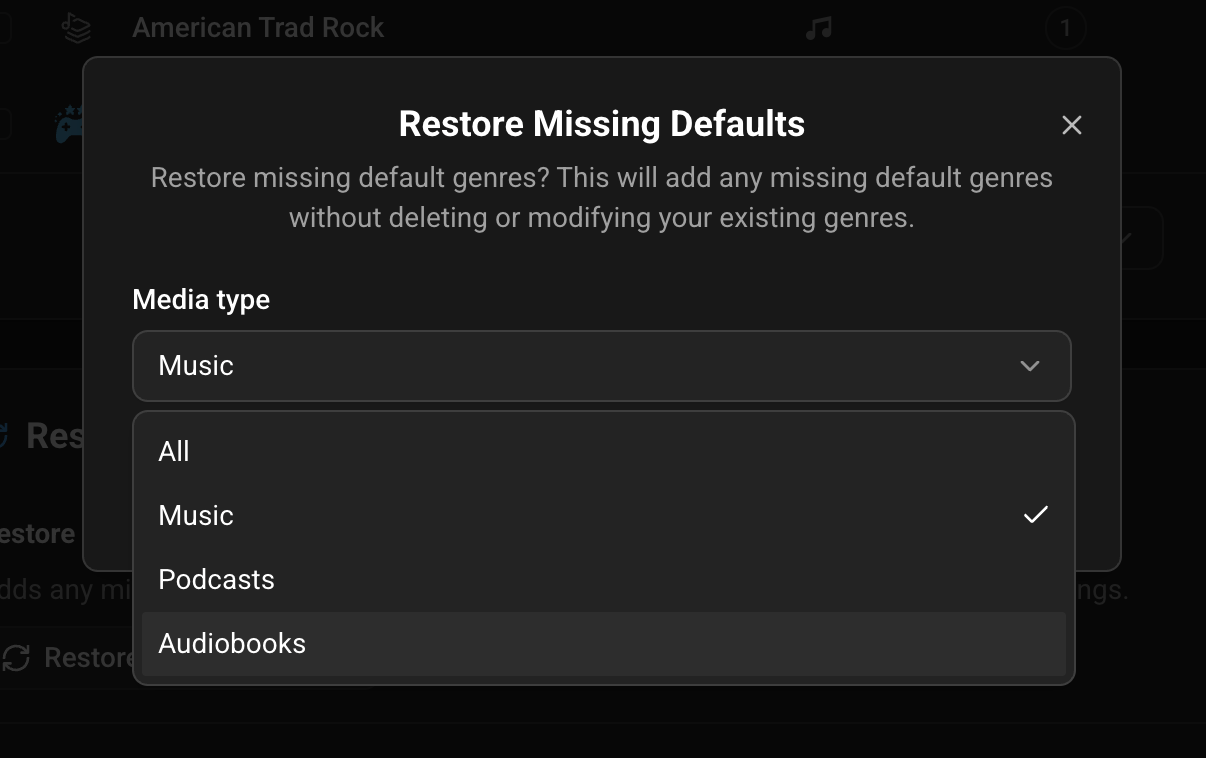1206x758 pixels.
Task: Click the Restore Missing Defaults dialog title
Action: [602, 124]
